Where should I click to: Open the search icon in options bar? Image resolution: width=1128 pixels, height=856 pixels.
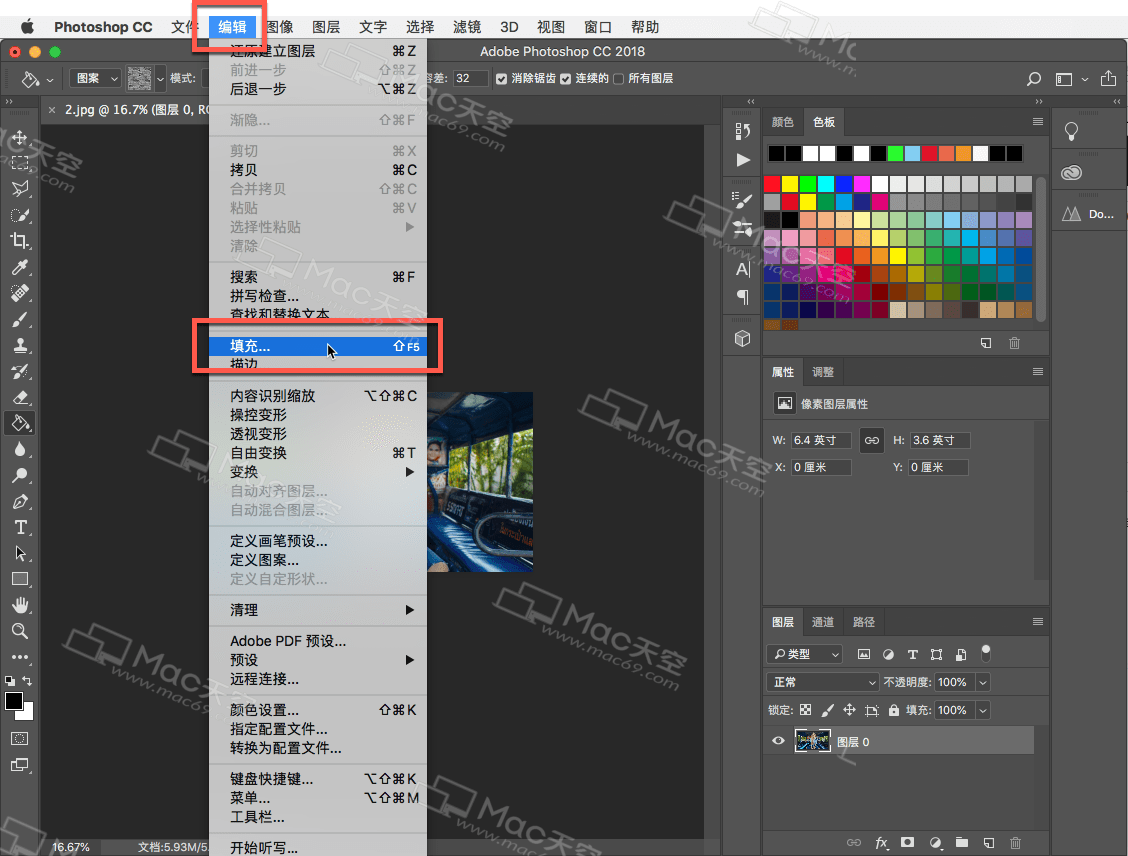pyautogui.click(x=1034, y=78)
